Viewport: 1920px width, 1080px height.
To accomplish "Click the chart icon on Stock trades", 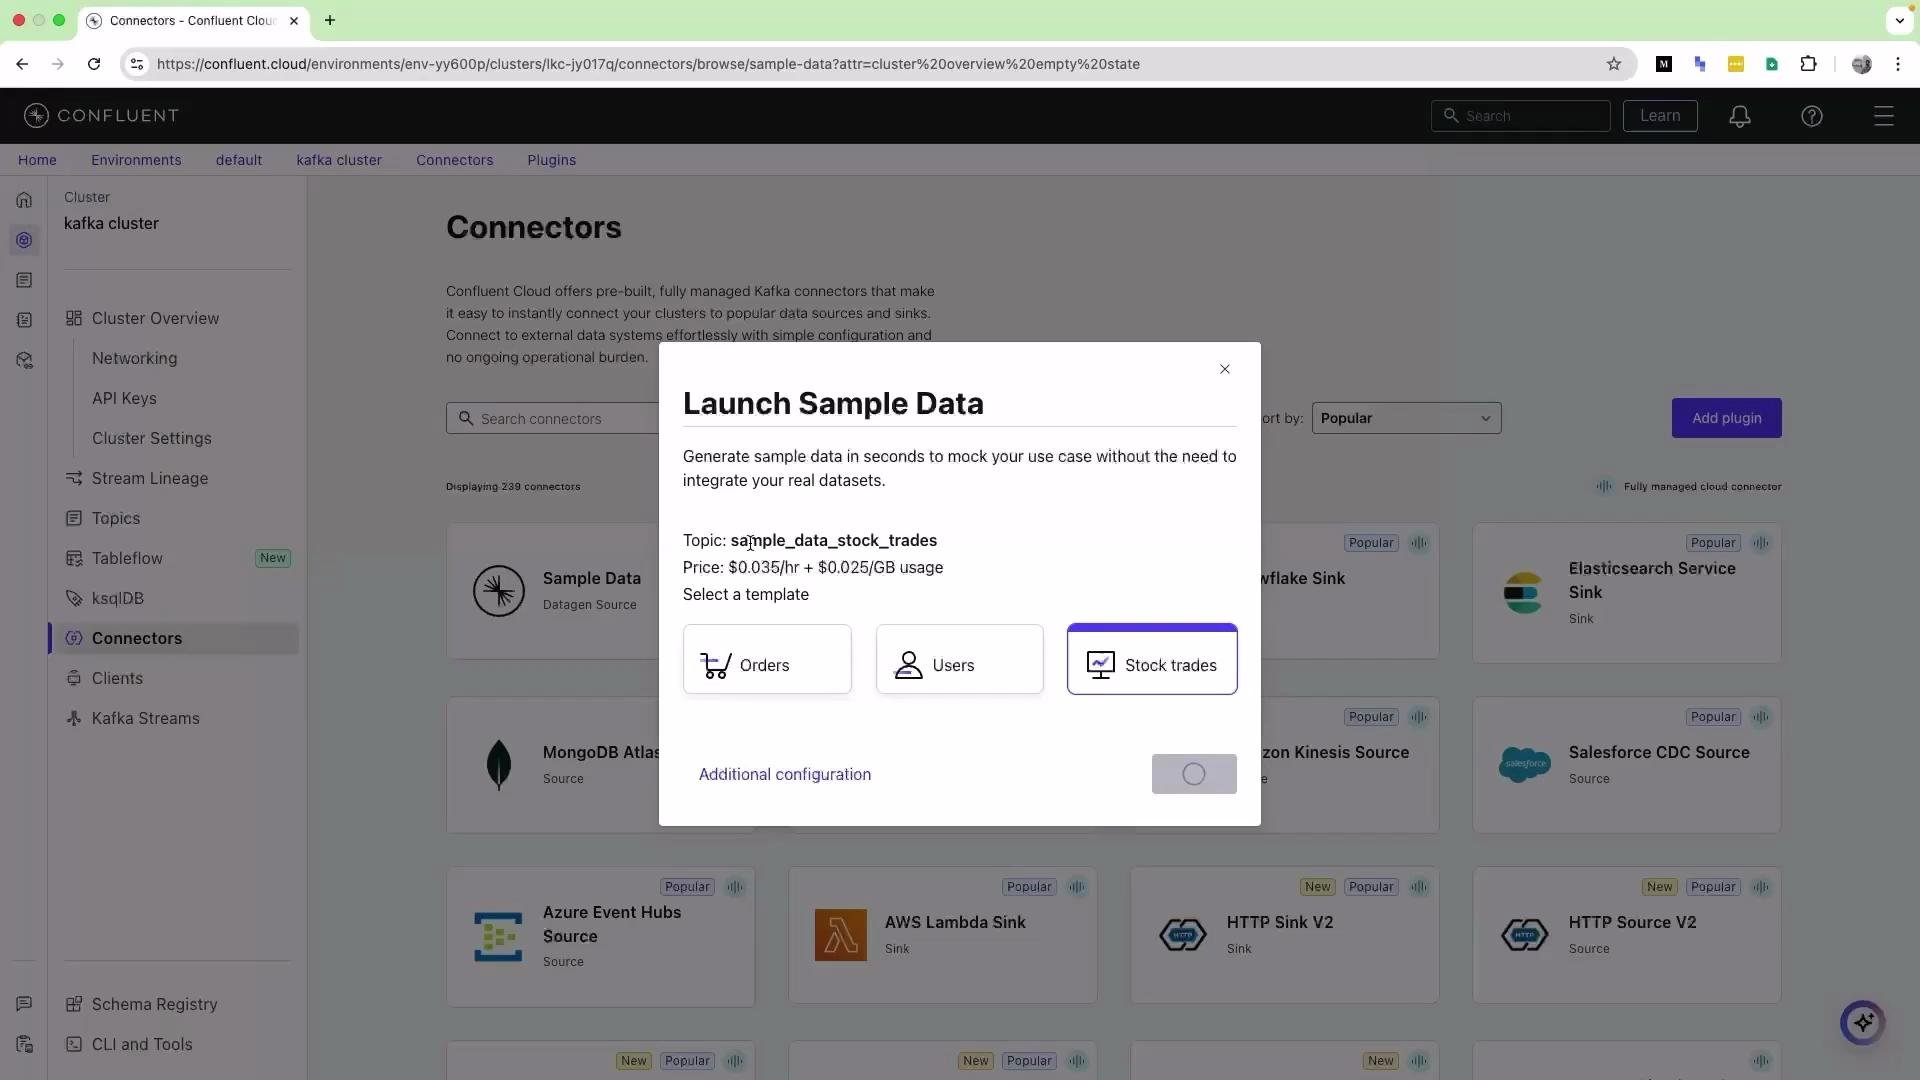I will tap(1100, 665).
